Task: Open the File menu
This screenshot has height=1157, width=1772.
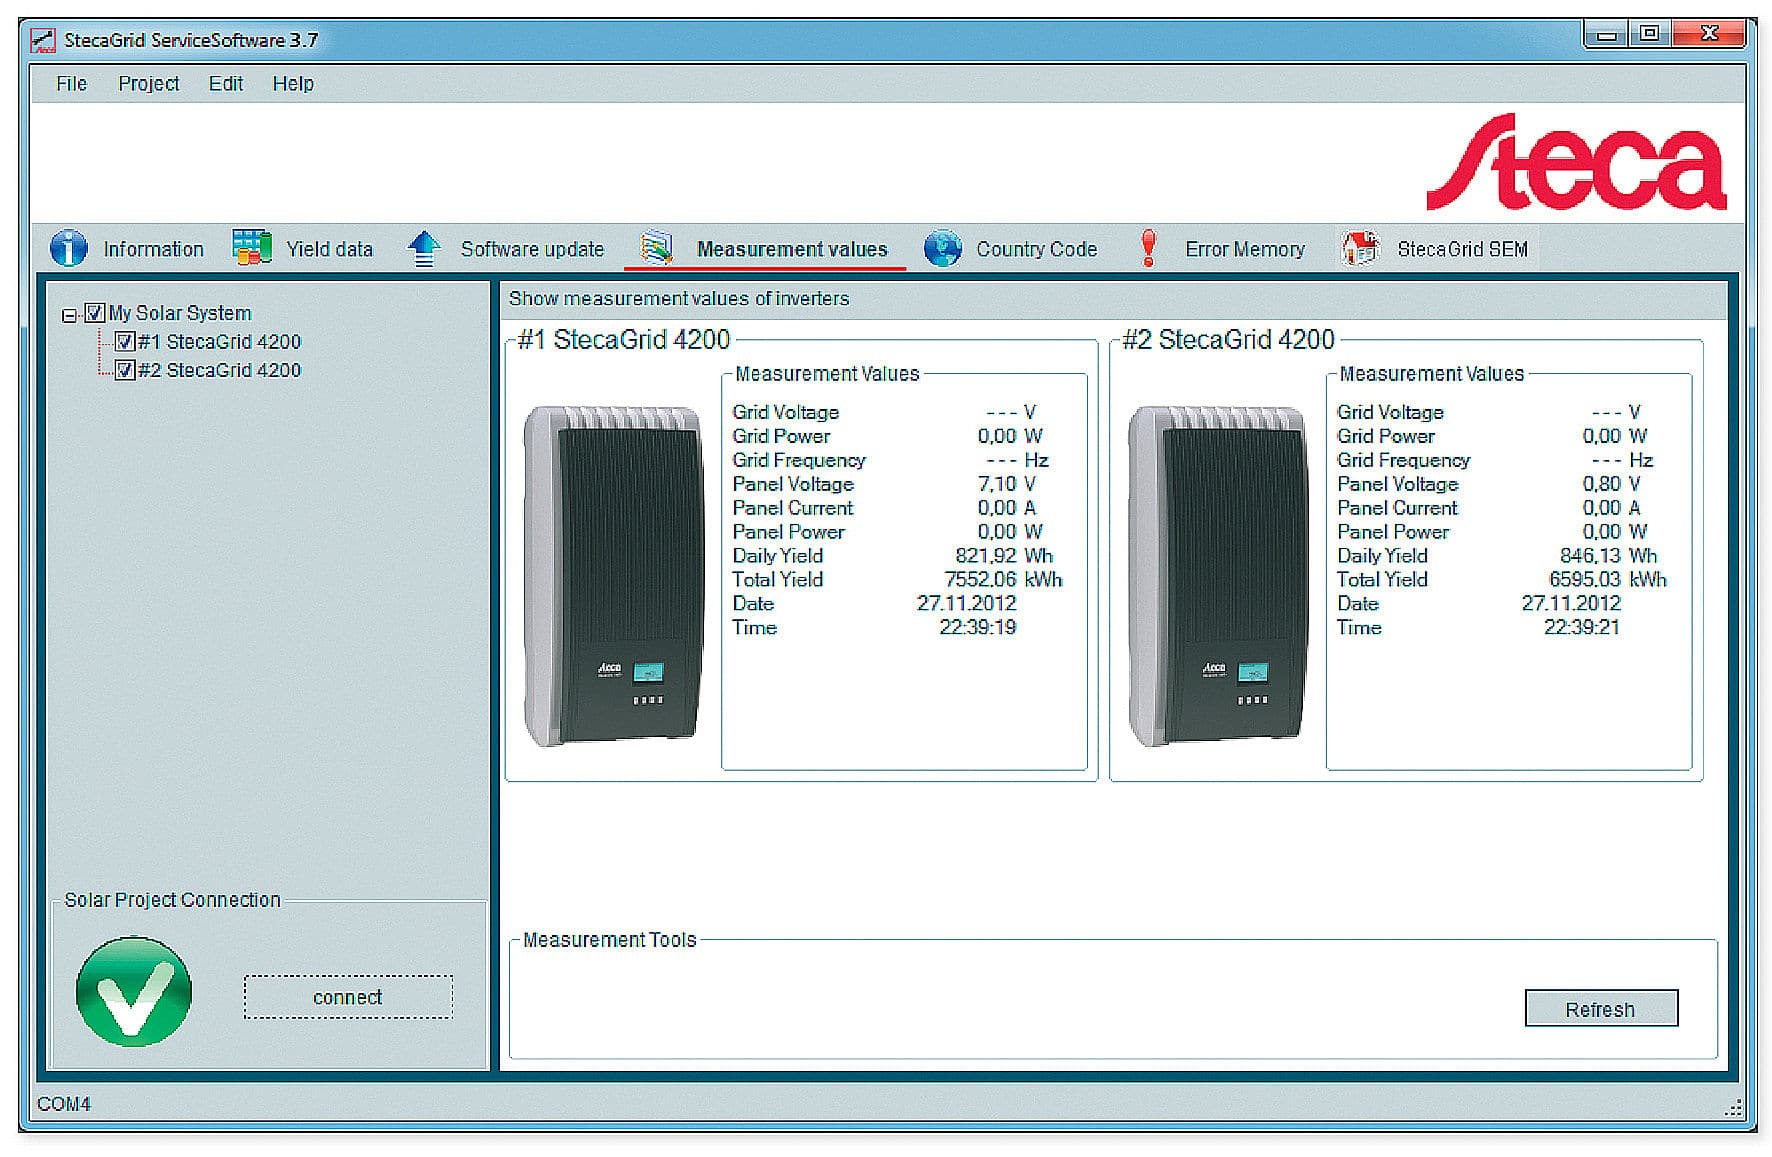Action: tap(71, 84)
